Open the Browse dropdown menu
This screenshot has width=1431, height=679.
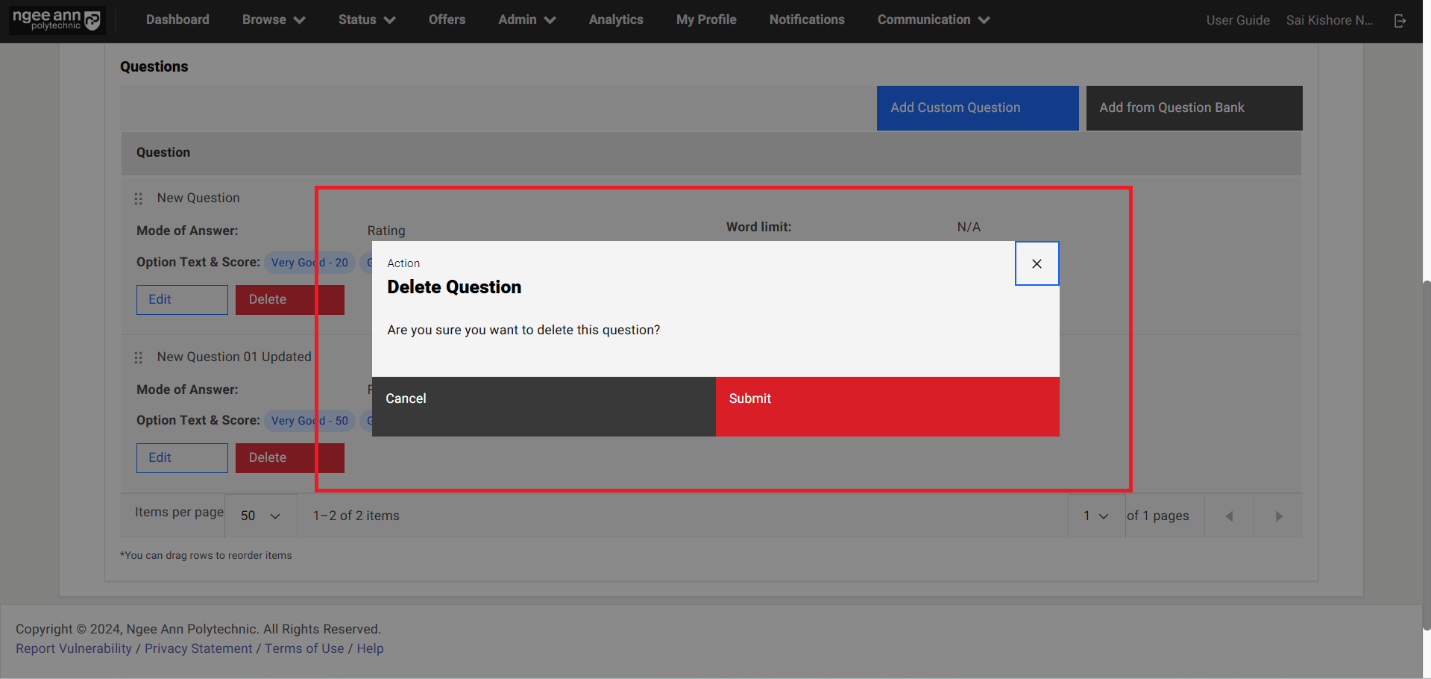pos(273,20)
